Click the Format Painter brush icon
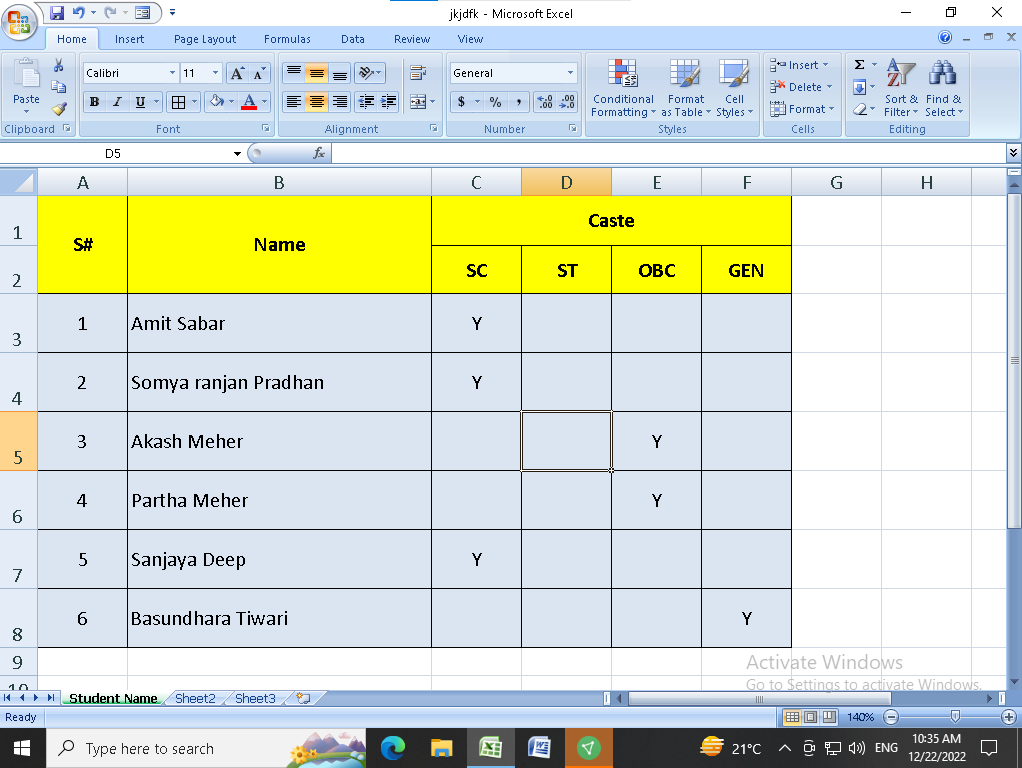 point(59,109)
